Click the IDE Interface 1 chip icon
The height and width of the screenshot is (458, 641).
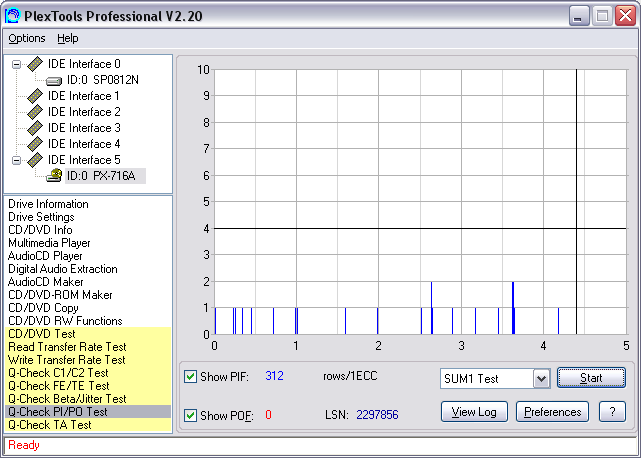click(35, 96)
